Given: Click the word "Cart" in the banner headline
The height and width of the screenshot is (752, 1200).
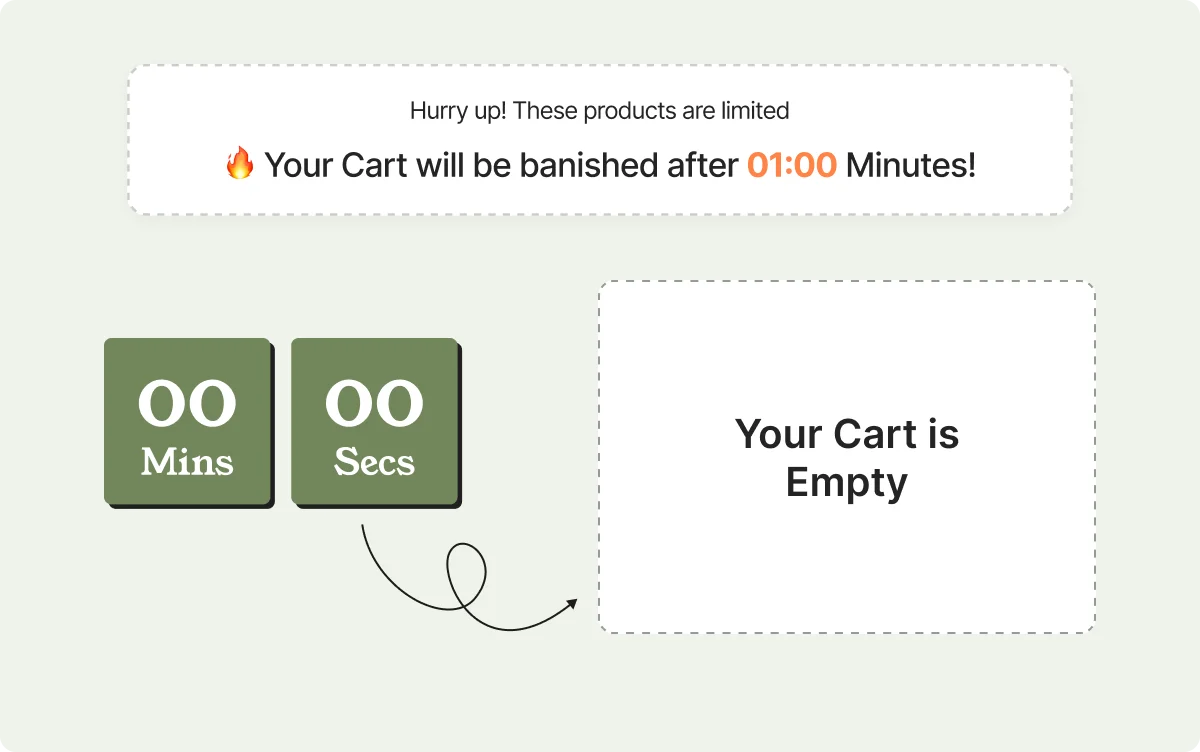Looking at the screenshot, I should click(375, 165).
